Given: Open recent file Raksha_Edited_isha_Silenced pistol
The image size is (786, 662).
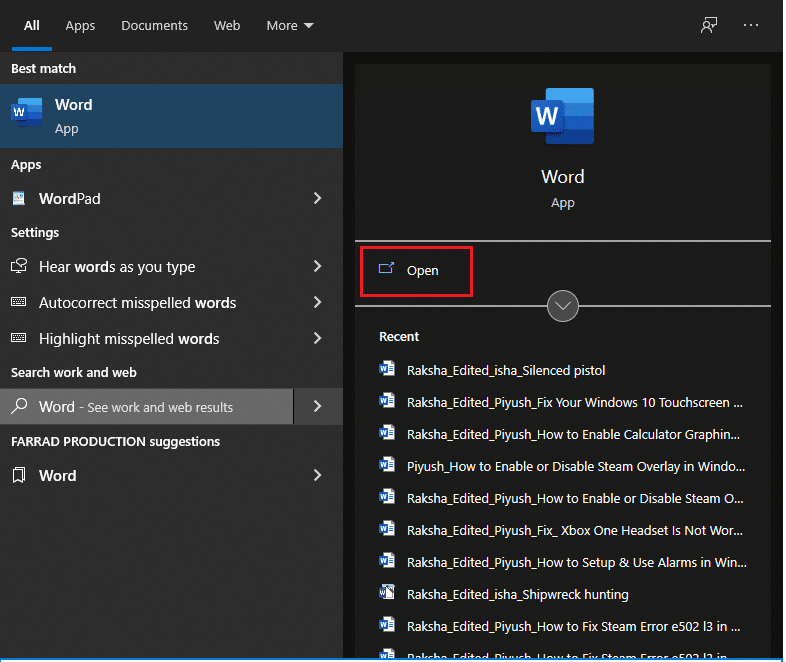Looking at the screenshot, I should click(505, 370).
